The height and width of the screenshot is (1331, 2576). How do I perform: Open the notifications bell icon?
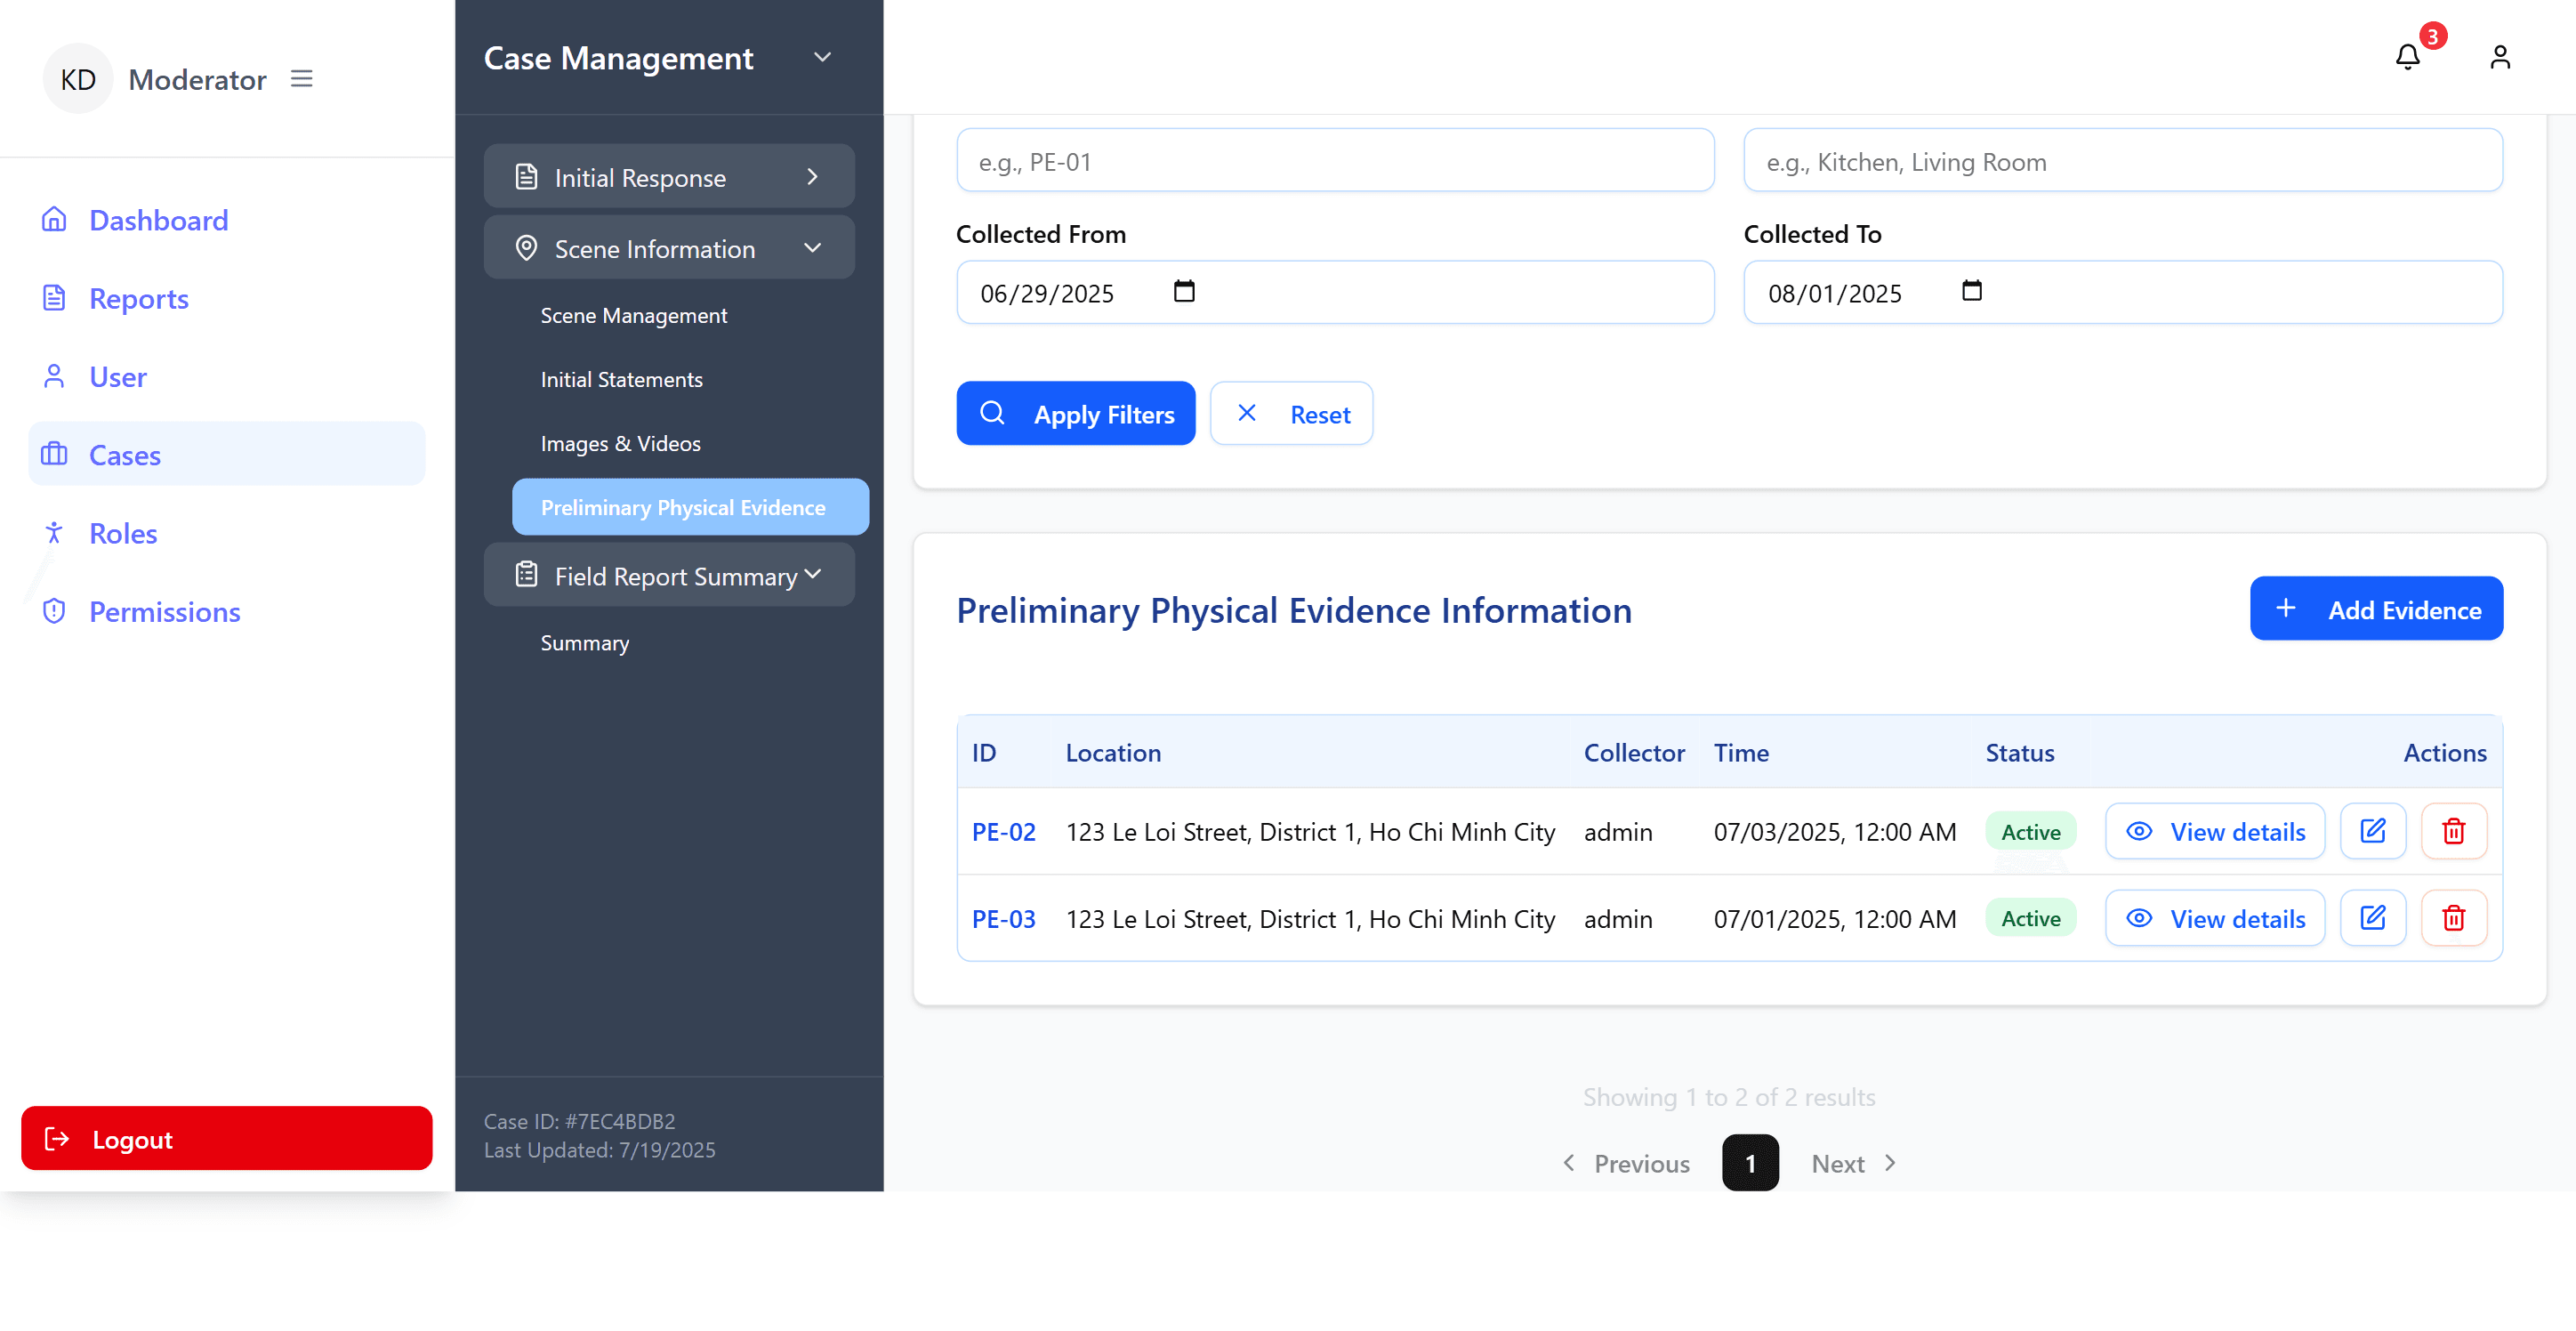(x=2407, y=57)
